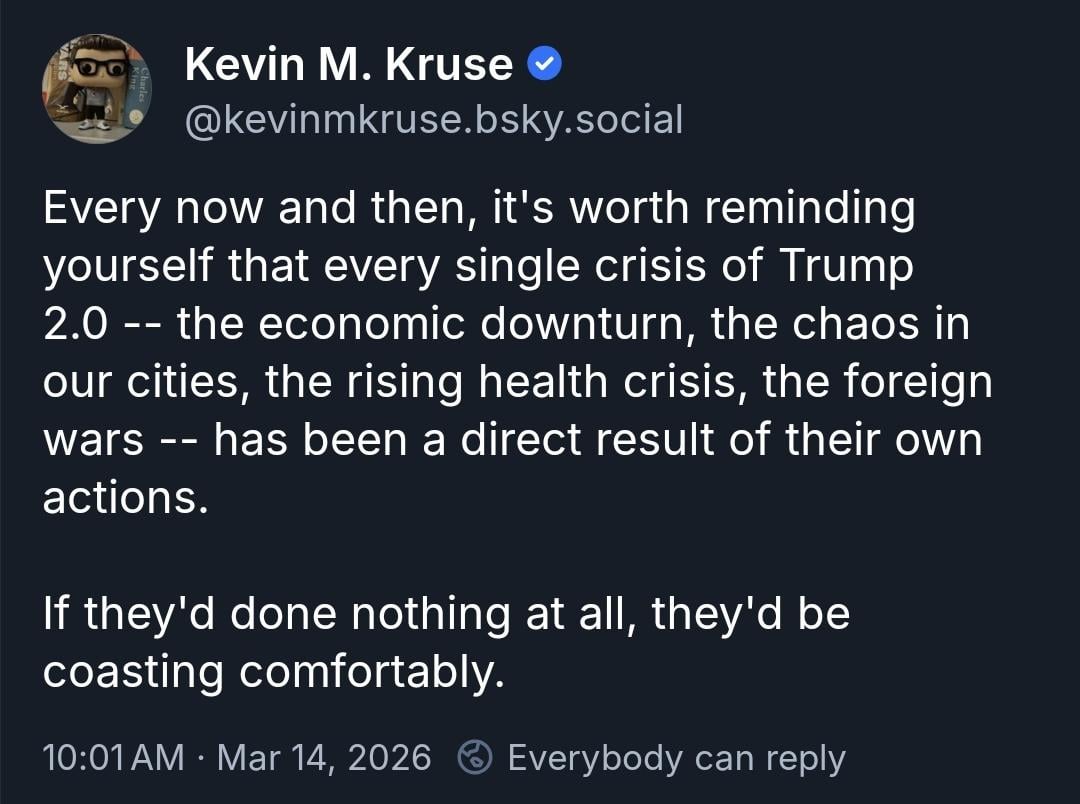Click the "2.0" text in the post

pyautogui.click(x=75, y=325)
